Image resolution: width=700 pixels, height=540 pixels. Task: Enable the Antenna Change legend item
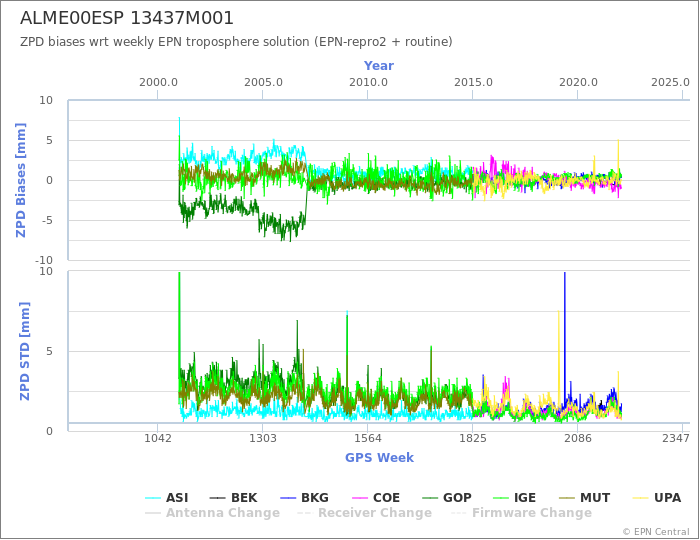point(212,513)
